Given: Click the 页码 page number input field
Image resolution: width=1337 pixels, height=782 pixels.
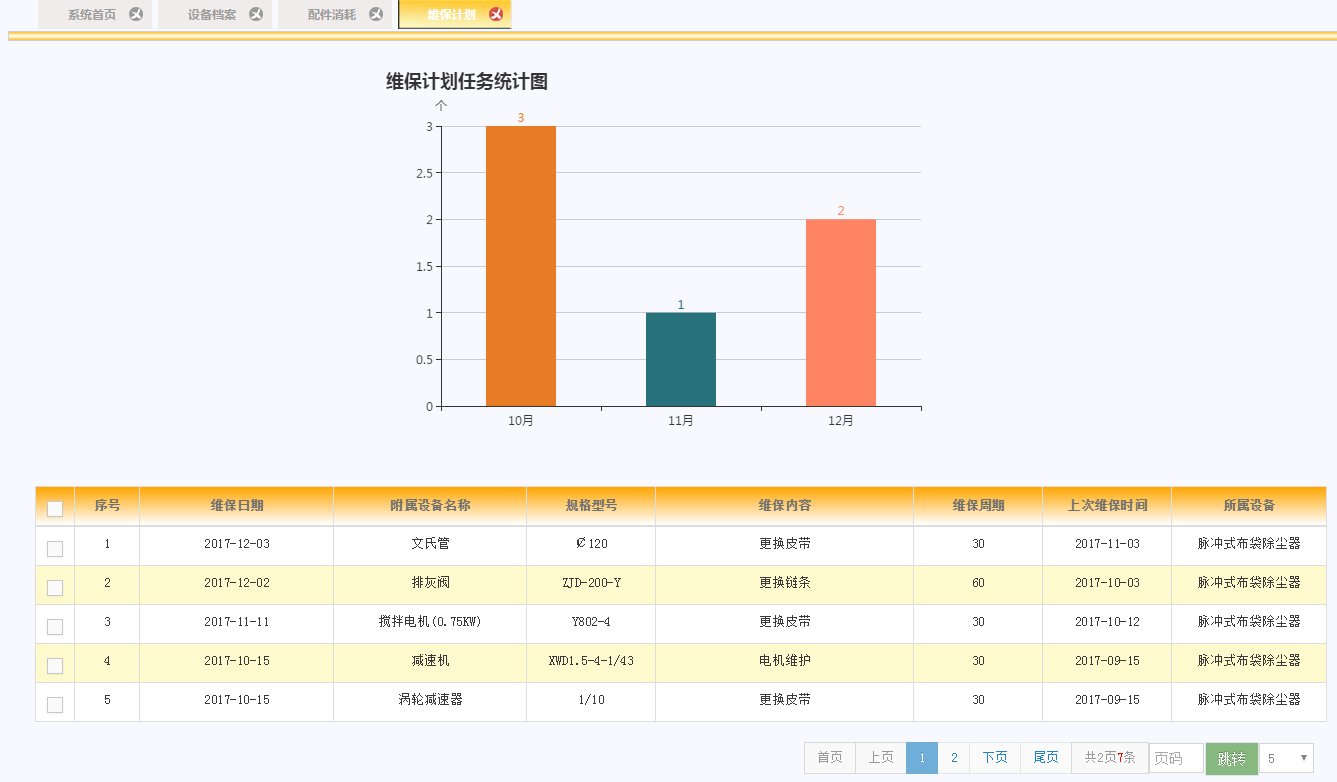Looking at the screenshot, I should point(1175,759).
